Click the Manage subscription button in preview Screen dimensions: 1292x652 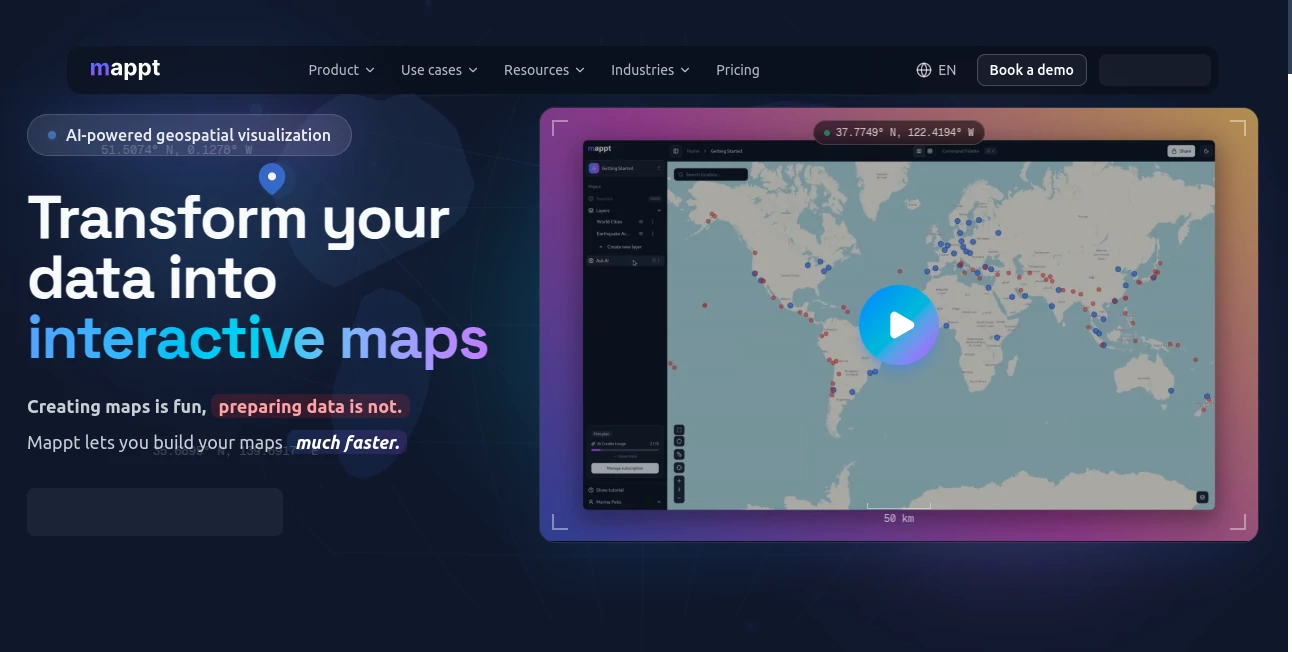(625, 468)
